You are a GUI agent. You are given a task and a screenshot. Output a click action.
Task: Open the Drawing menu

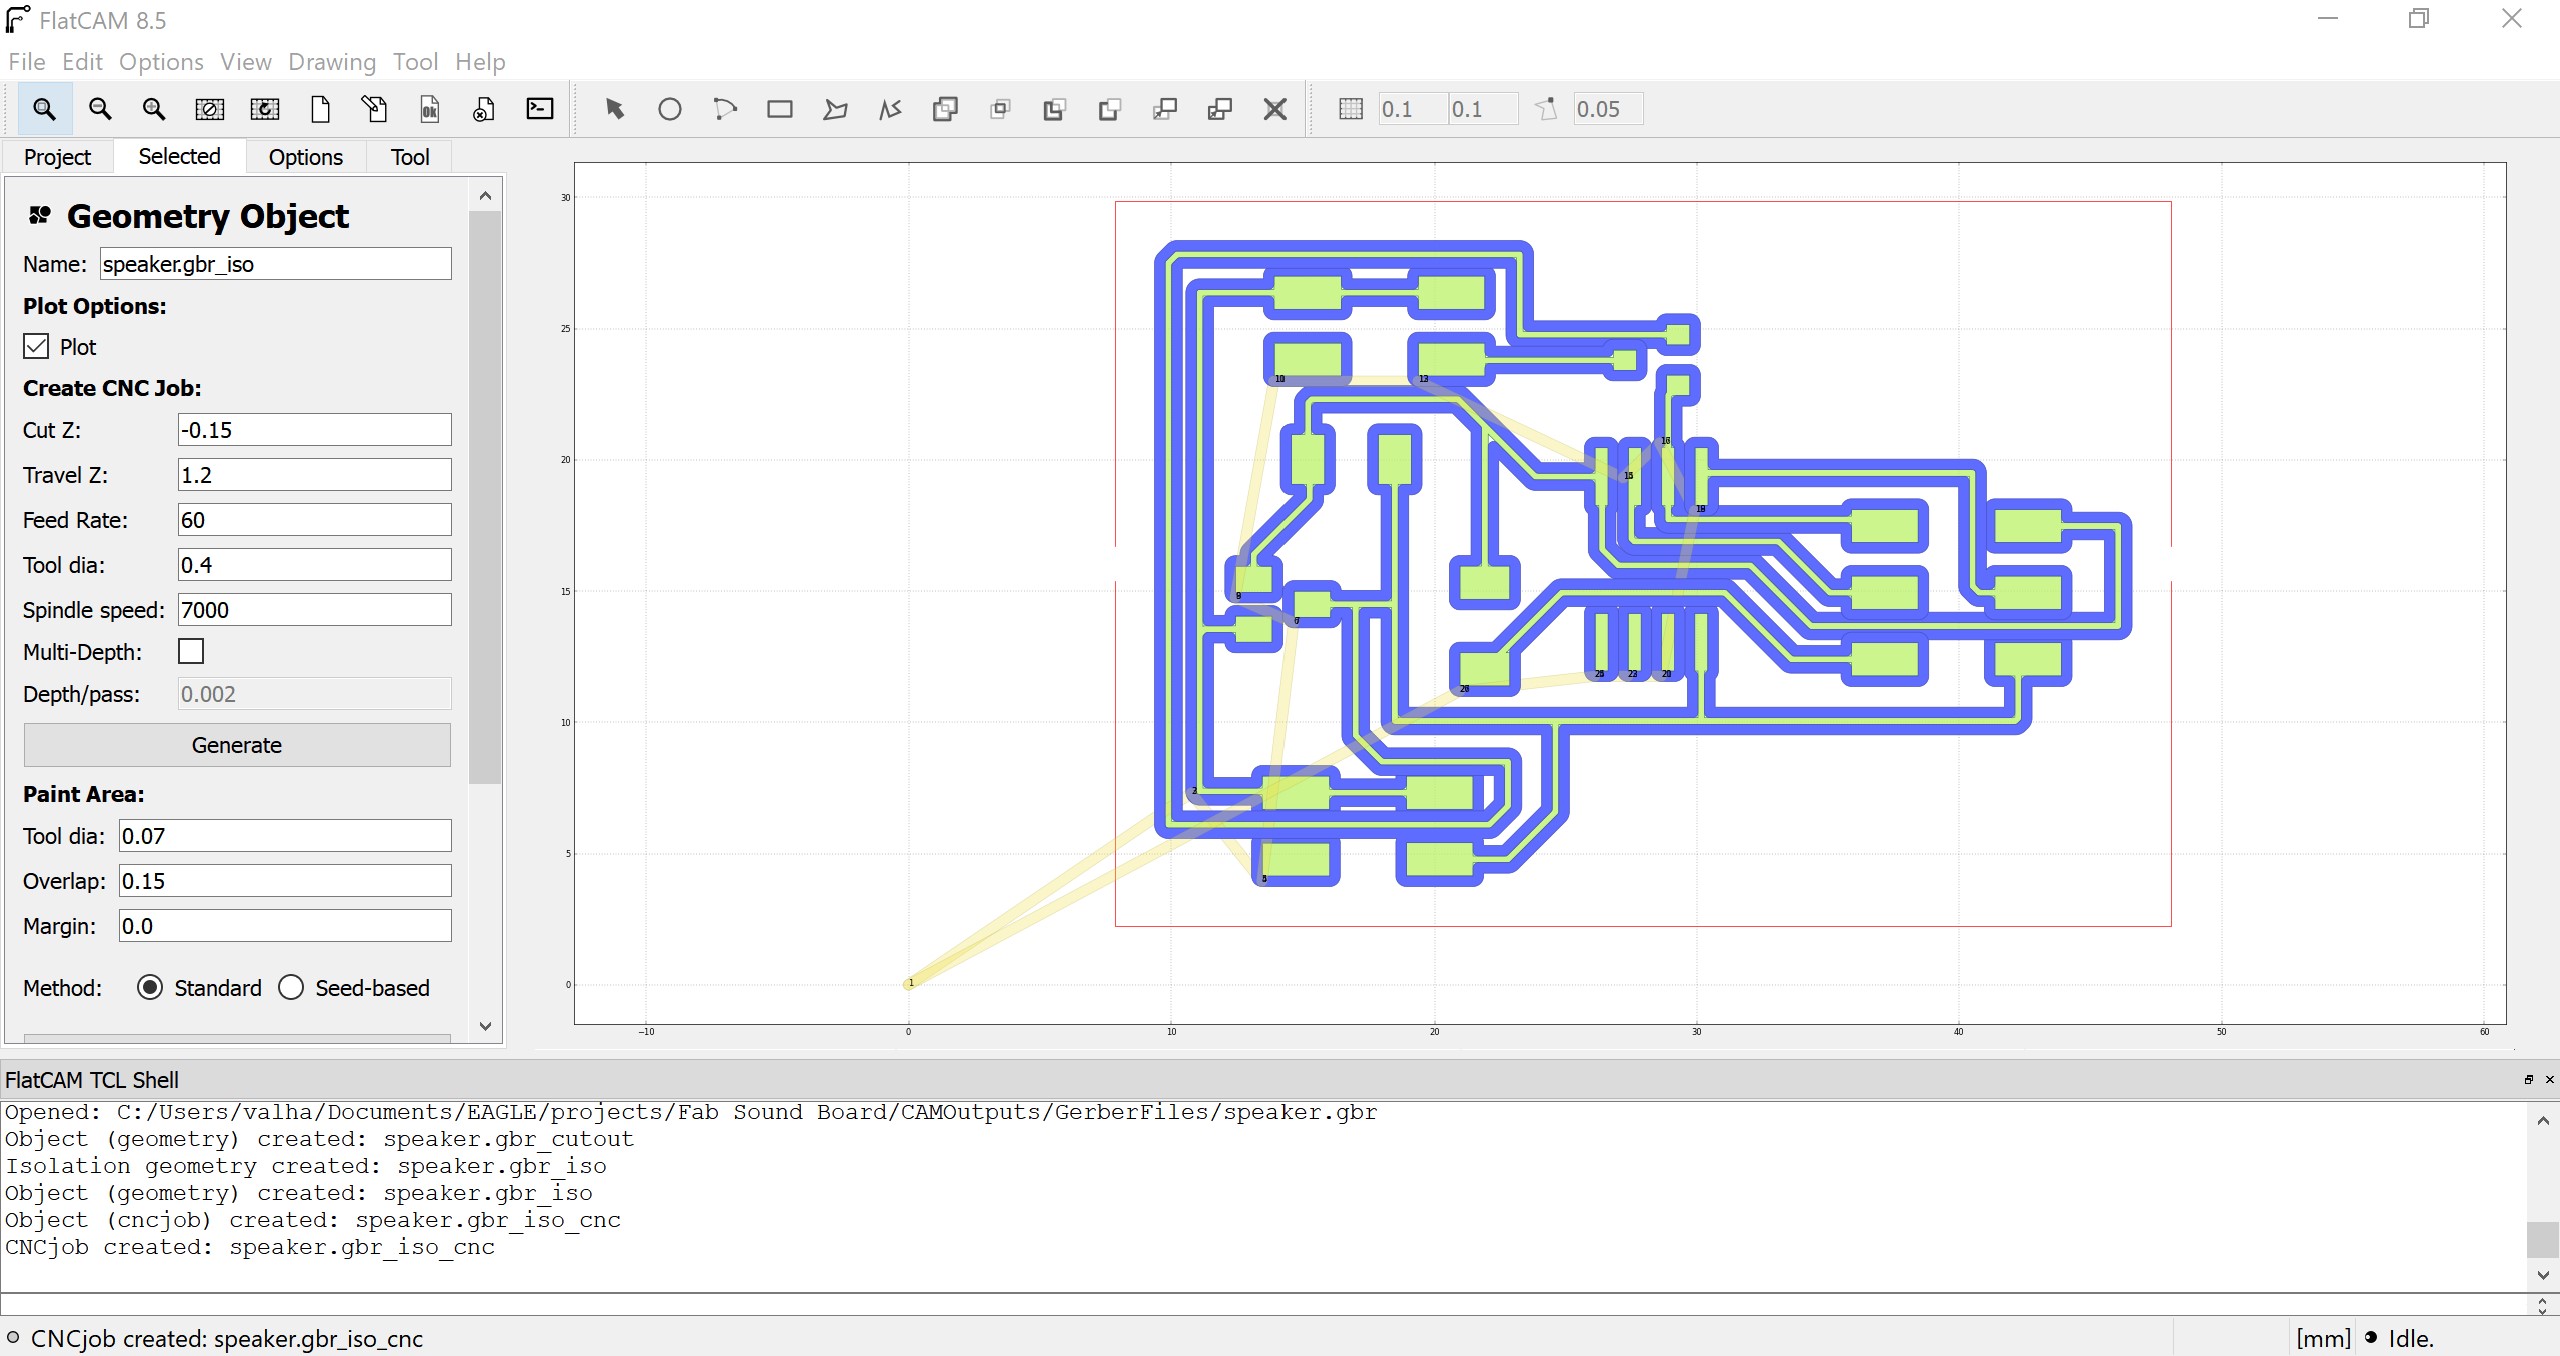click(332, 62)
